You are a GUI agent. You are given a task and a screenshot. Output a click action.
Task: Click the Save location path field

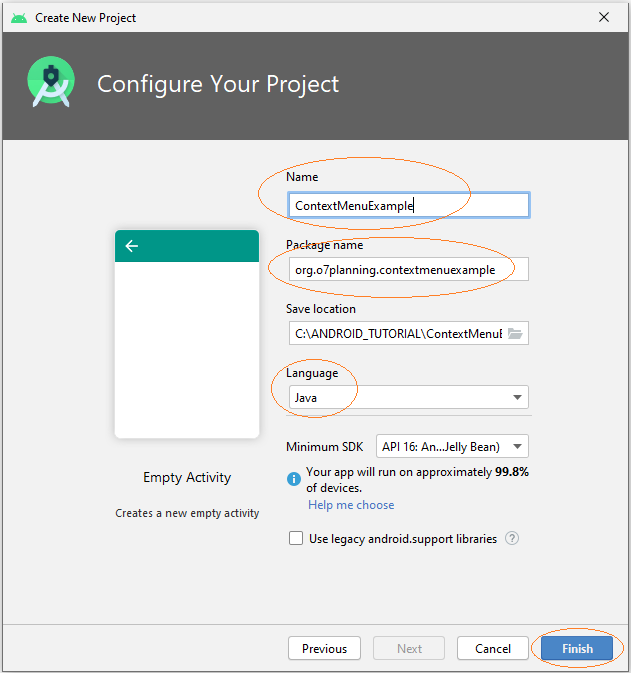point(397,333)
